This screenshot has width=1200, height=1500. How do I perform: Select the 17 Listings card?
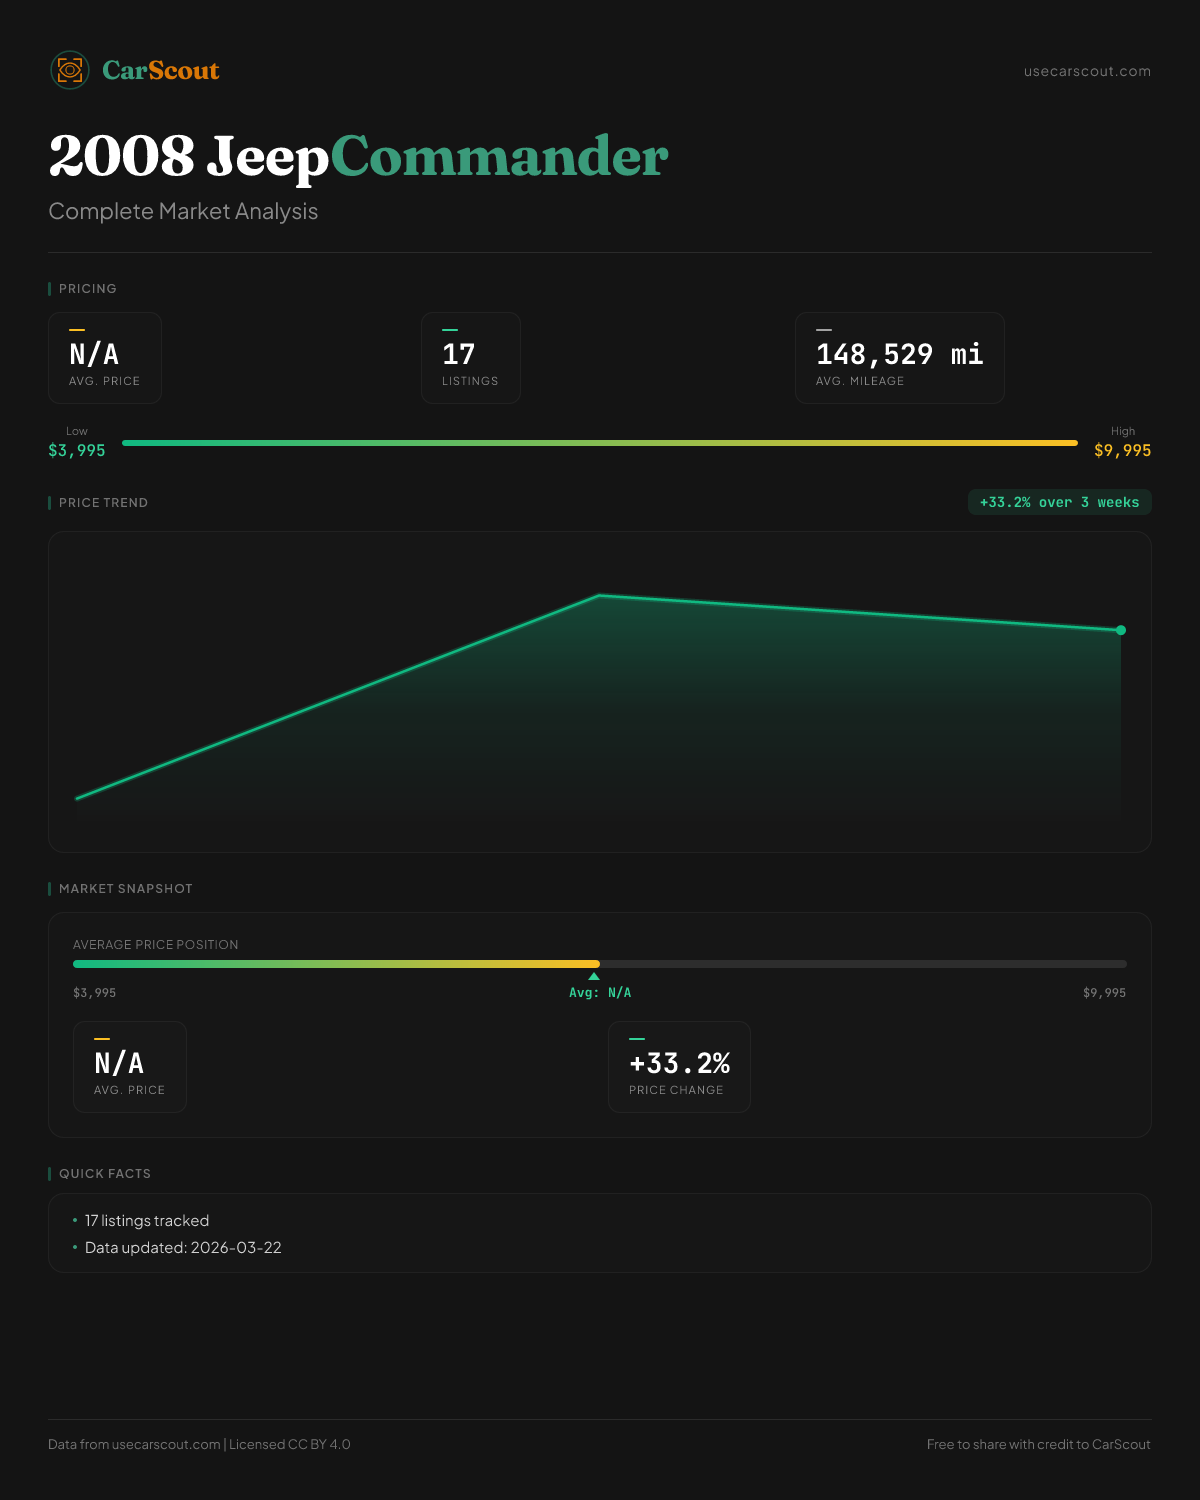(470, 358)
